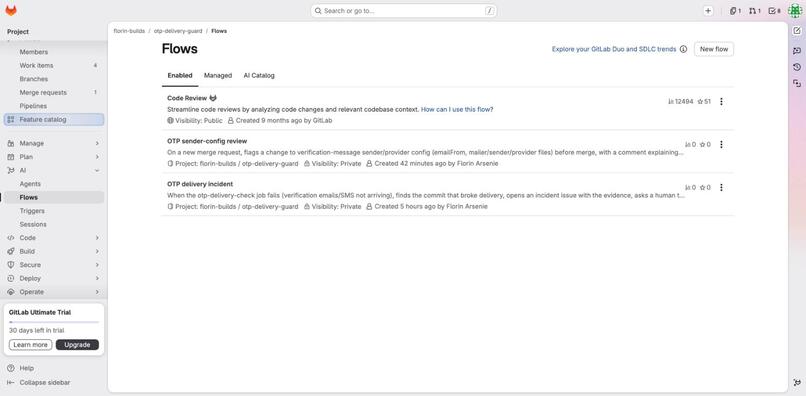
Task: Open the create new plus menu
Action: tap(708, 11)
